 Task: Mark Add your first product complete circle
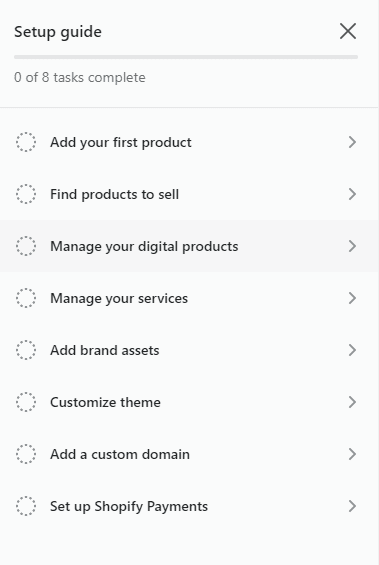click(26, 142)
